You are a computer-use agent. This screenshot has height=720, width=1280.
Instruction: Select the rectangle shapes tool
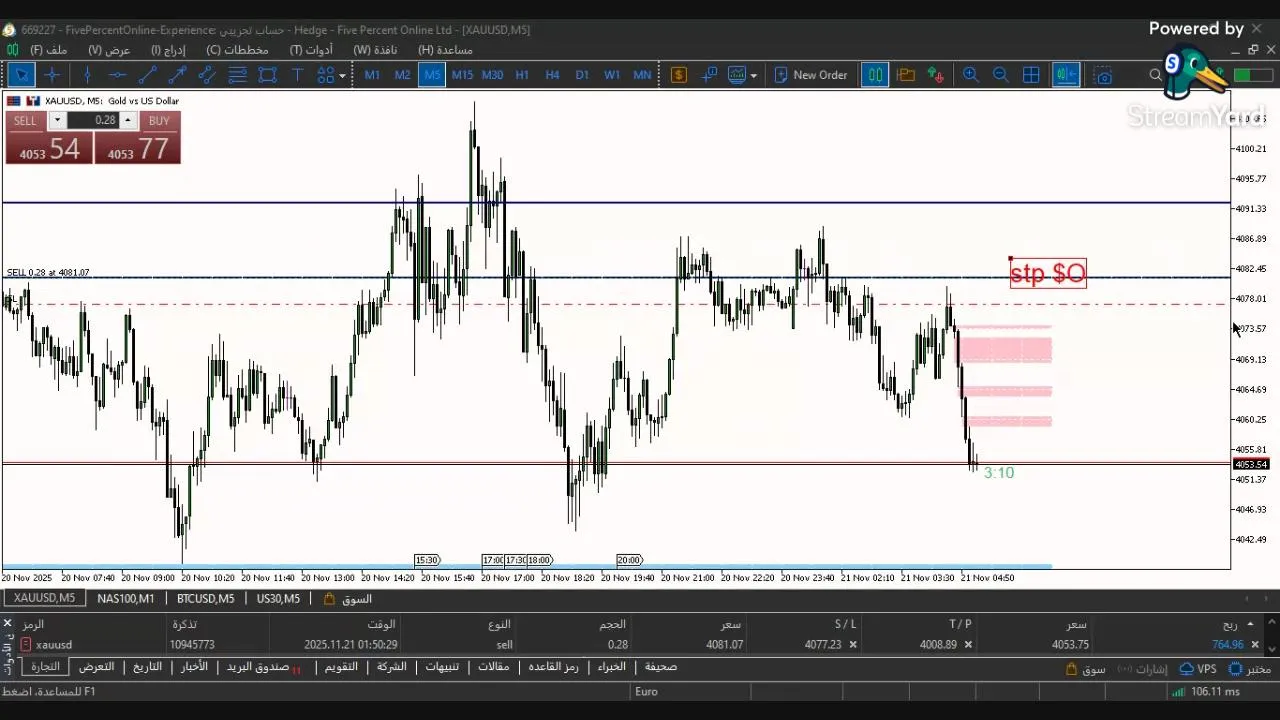pos(267,75)
